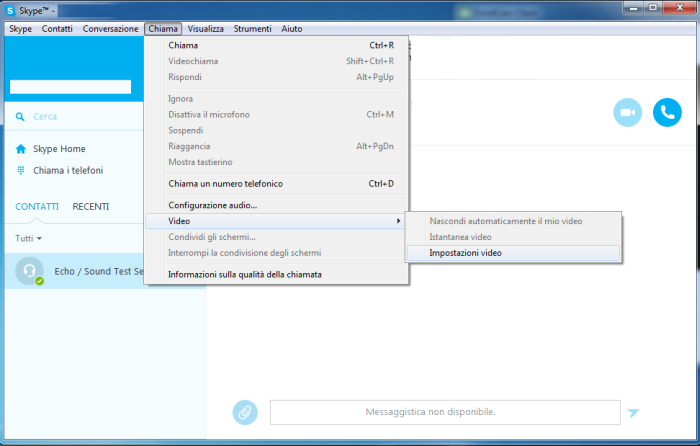700x446 pixels.
Task: Open Informazioni sulla qualità della chiamata
Action: pos(277,275)
